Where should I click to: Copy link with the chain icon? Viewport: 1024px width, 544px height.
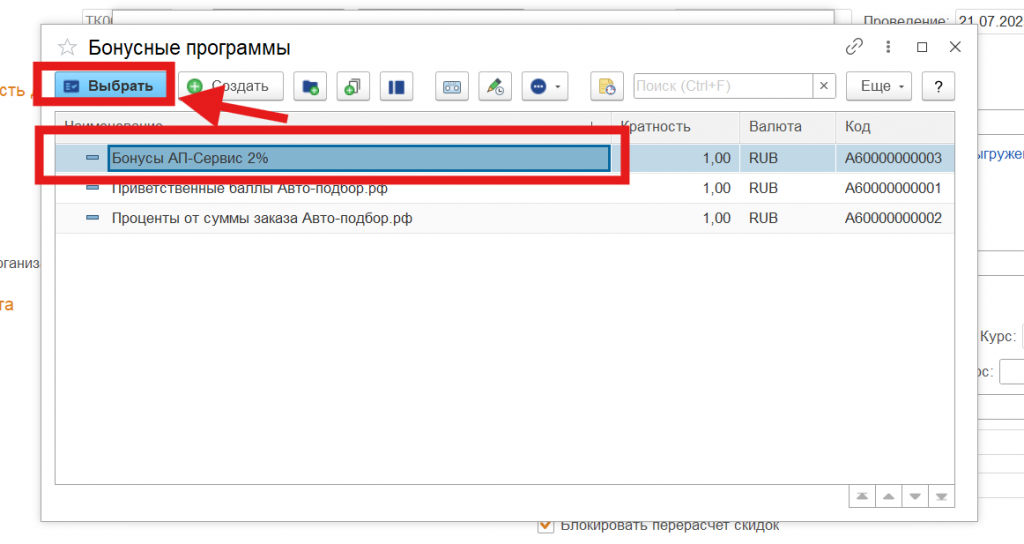pos(854,47)
